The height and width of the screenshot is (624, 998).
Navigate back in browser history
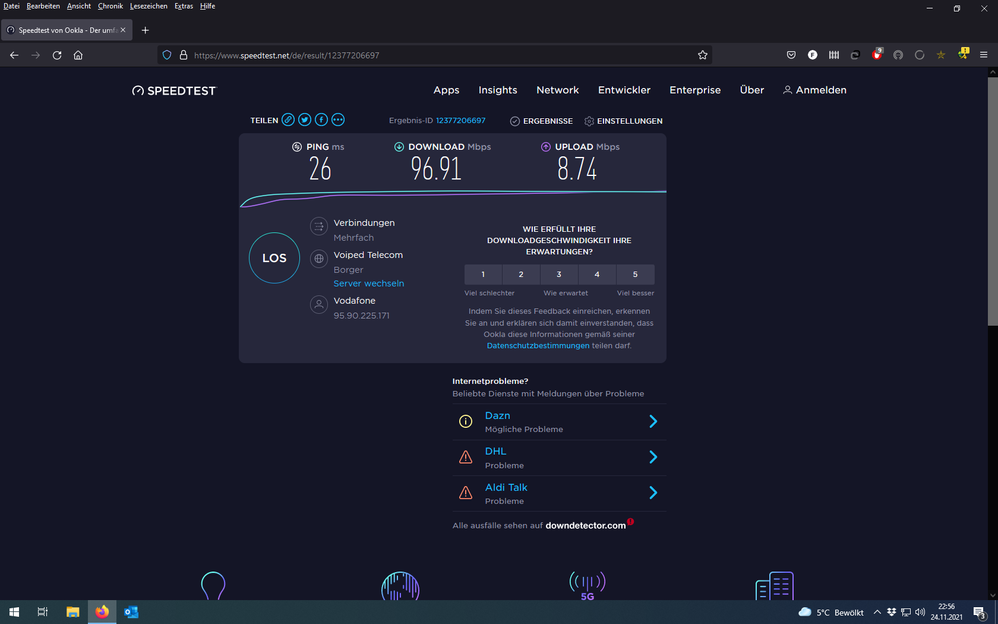tap(14, 55)
